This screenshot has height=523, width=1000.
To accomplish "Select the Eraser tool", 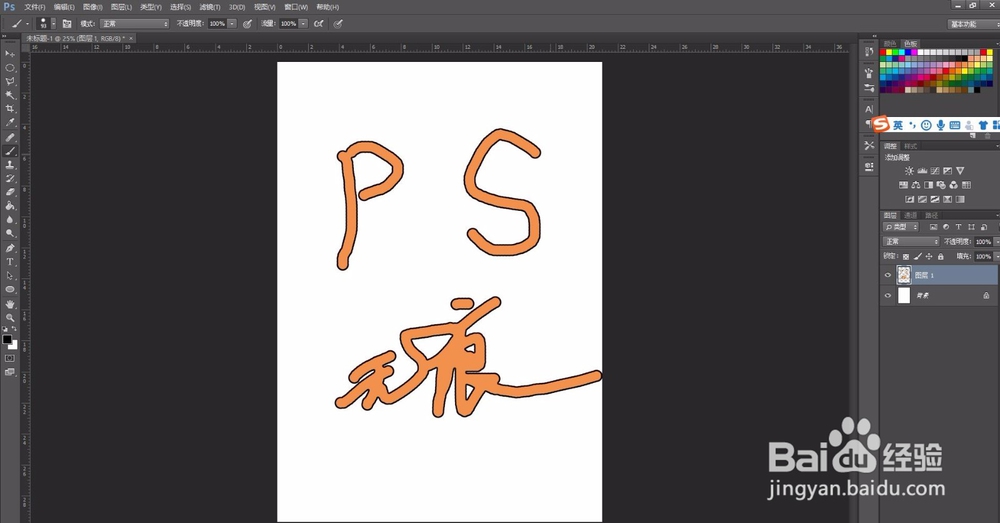I will tap(10, 192).
